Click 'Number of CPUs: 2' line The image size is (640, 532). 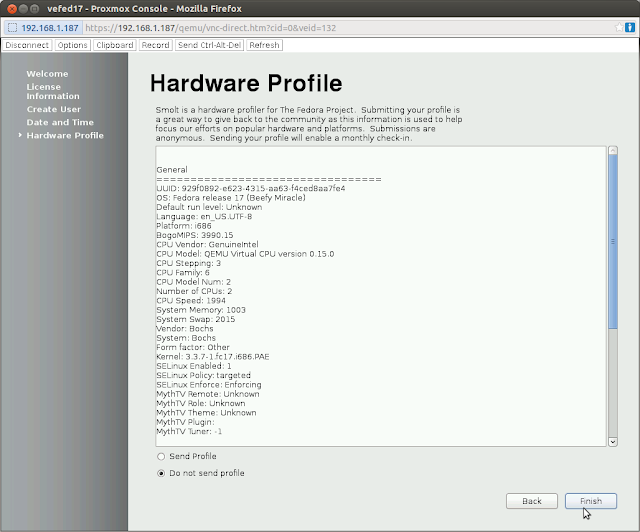click(194, 292)
